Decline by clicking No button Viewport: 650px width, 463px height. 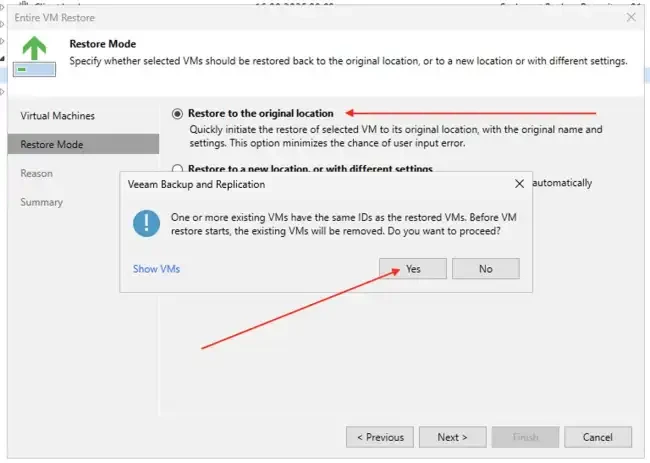(486, 269)
